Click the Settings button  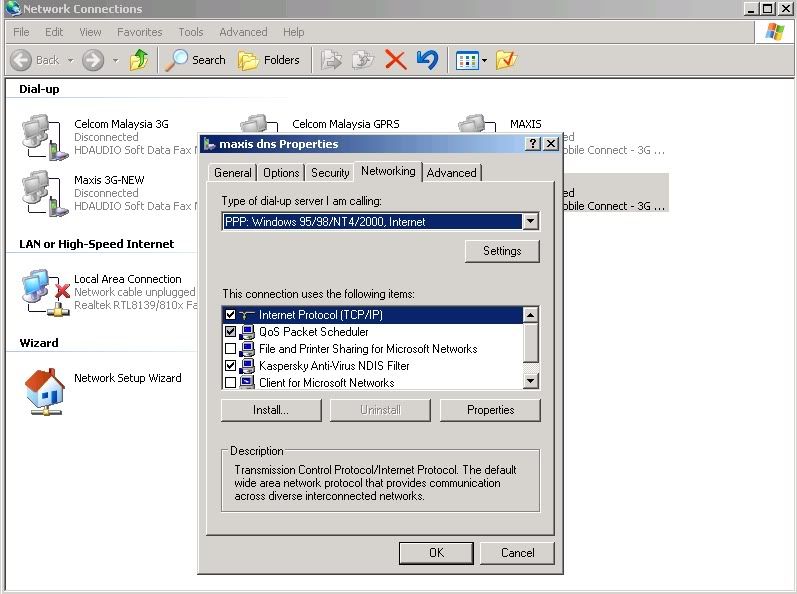[502, 251]
